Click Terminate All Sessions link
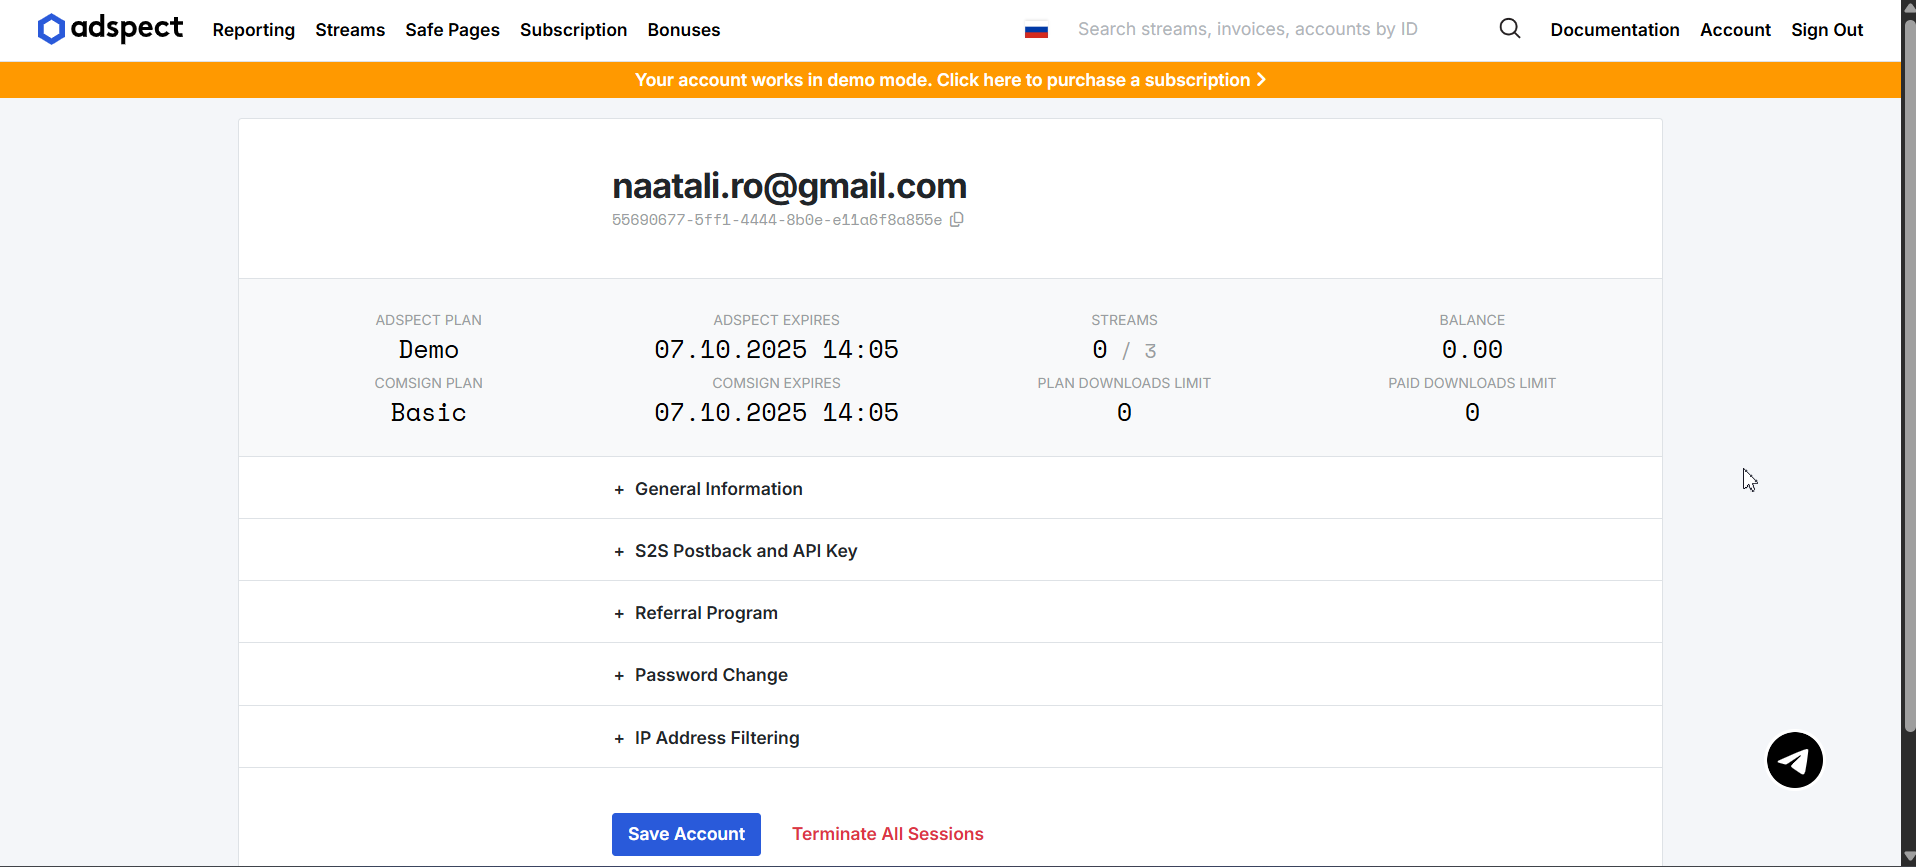Screen dimensions: 1916x867 click(887, 834)
